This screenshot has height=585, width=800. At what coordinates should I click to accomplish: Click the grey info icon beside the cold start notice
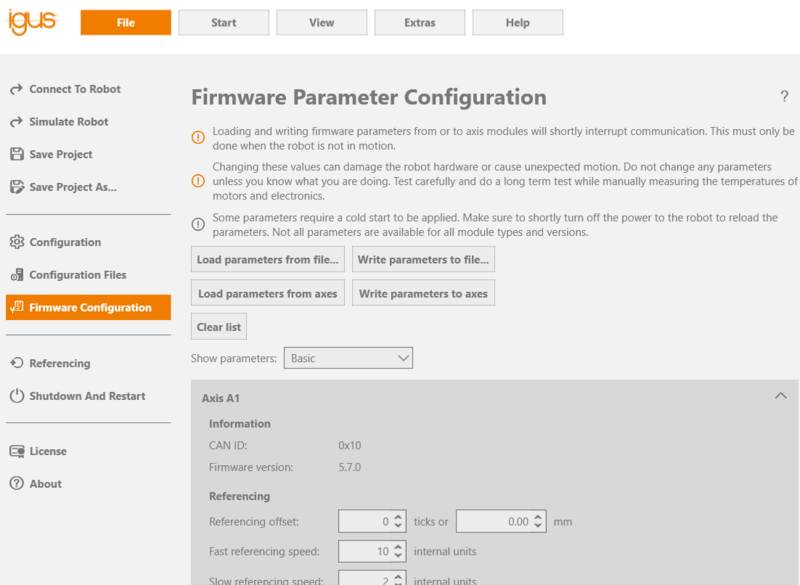click(198, 224)
